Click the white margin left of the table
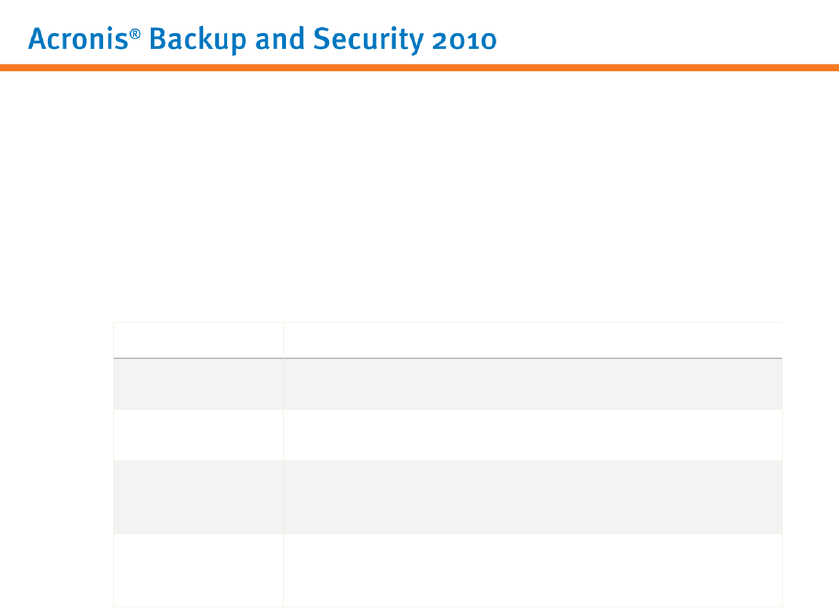Viewport: 839px width, 608px height. pyautogui.click(x=55, y=460)
